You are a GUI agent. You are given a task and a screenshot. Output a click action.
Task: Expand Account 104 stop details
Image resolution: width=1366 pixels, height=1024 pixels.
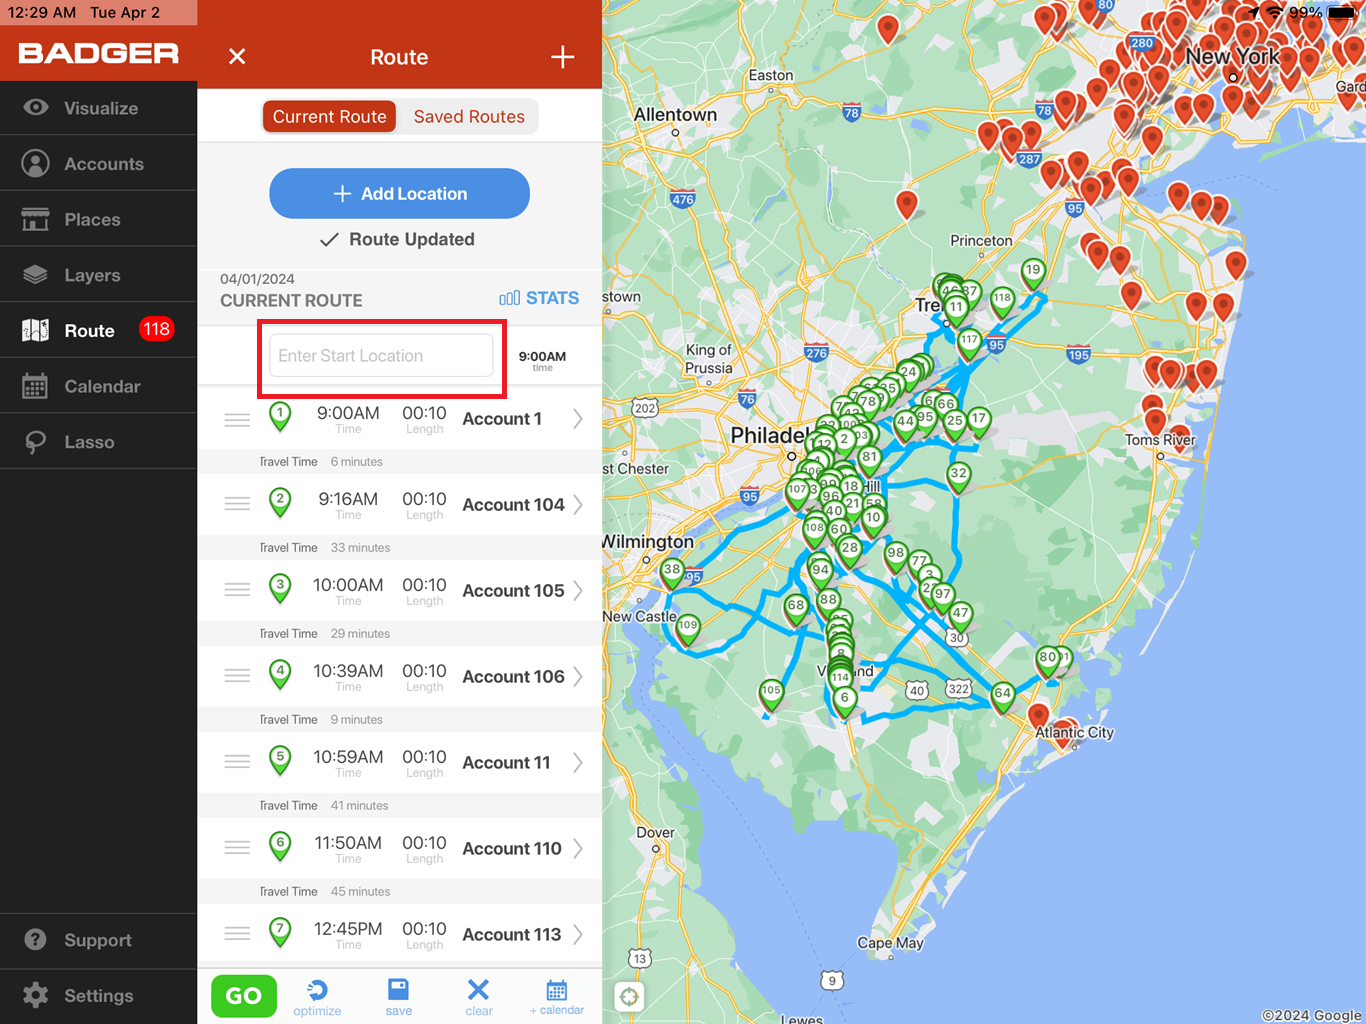point(578,505)
